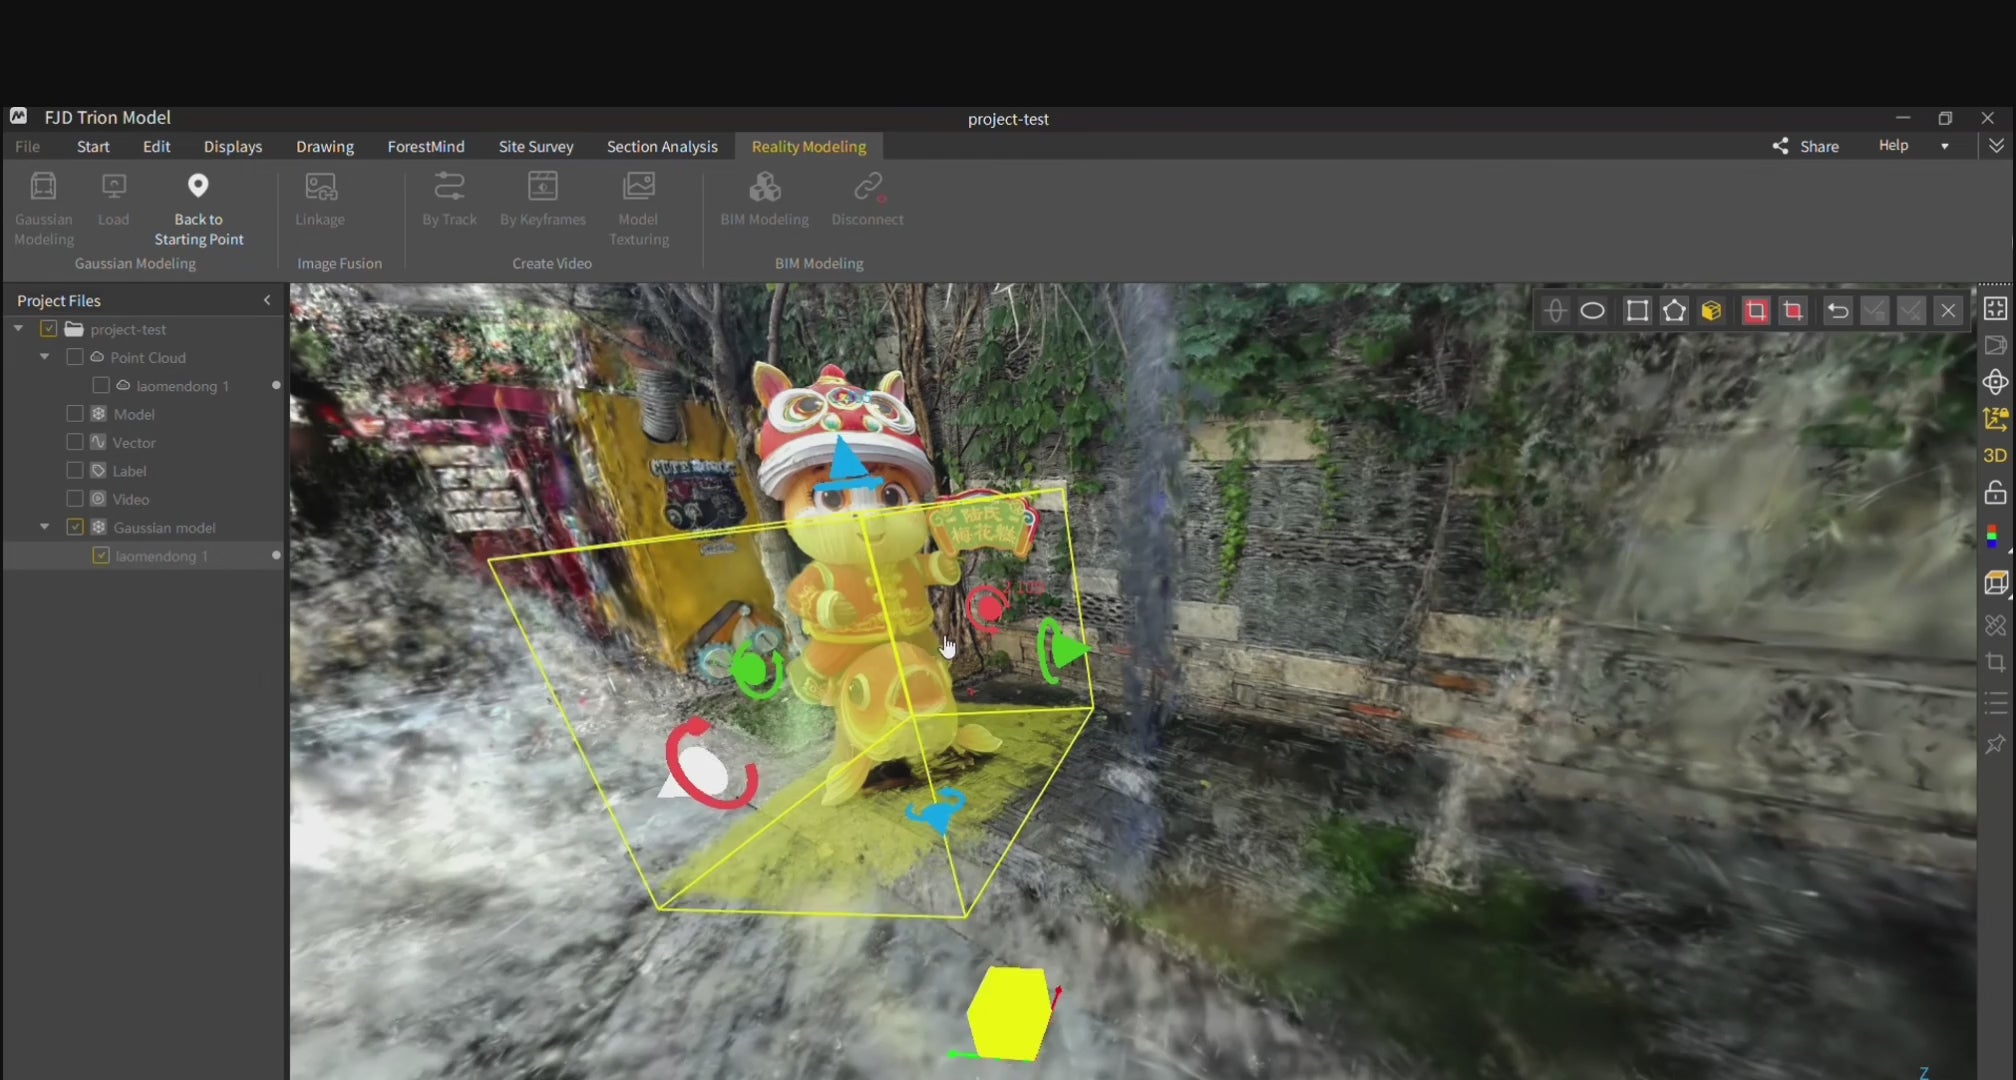Switch the 3D view mode button
The width and height of the screenshot is (2016, 1080).
(x=1995, y=456)
